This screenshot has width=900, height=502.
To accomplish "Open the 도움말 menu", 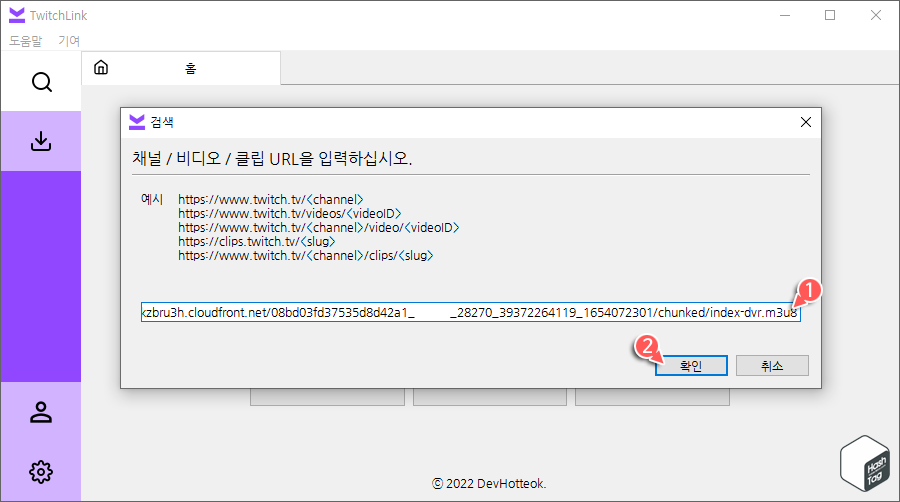I will coord(25,41).
